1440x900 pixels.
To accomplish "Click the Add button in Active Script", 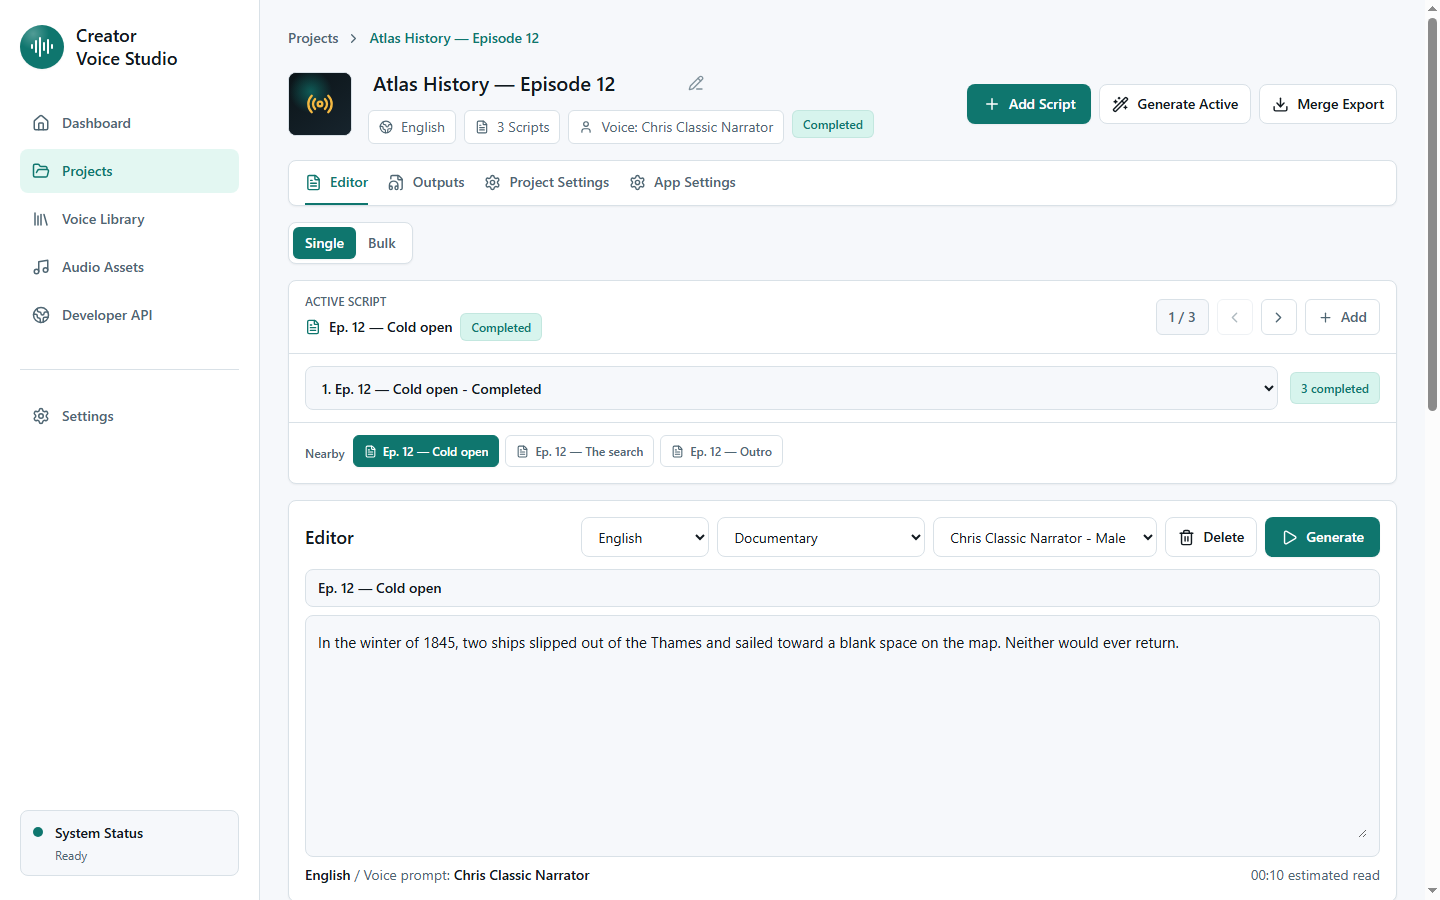I will [x=1342, y=317].
